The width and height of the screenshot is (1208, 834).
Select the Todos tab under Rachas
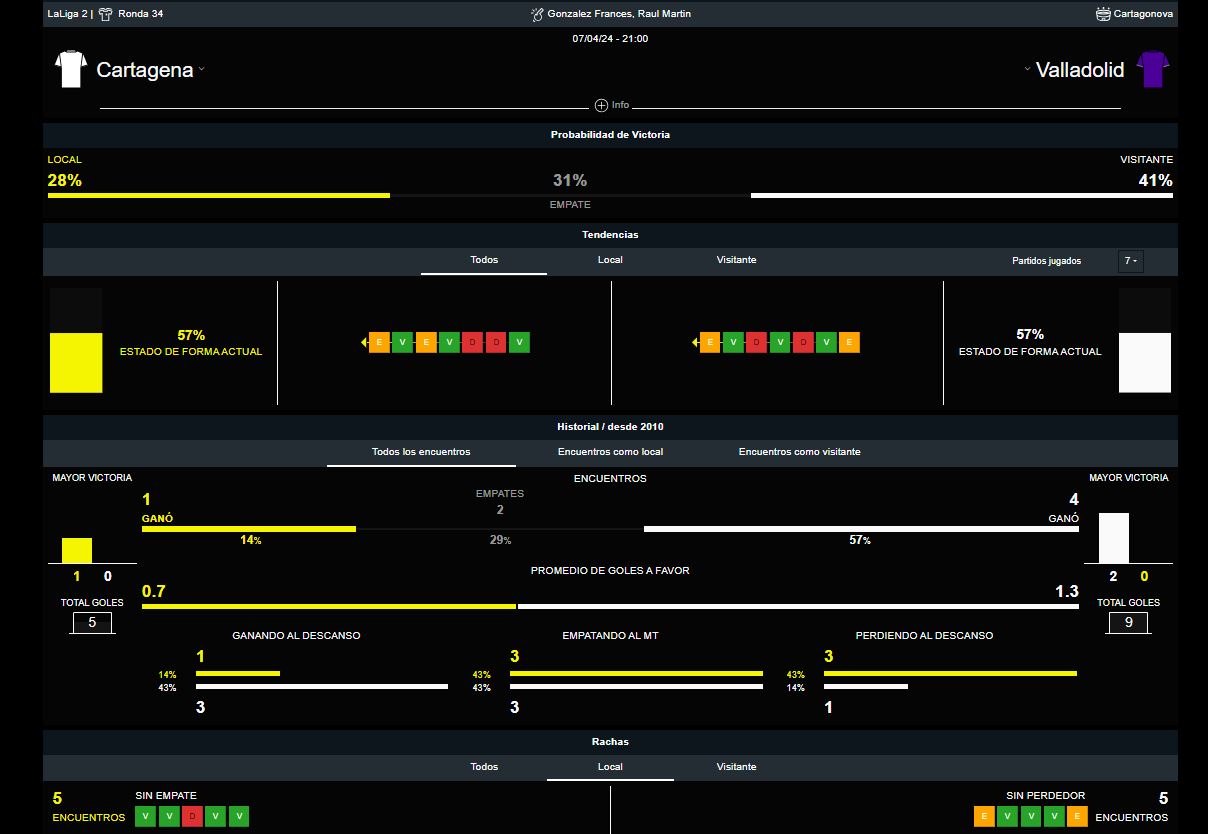[x=484, y=767]
